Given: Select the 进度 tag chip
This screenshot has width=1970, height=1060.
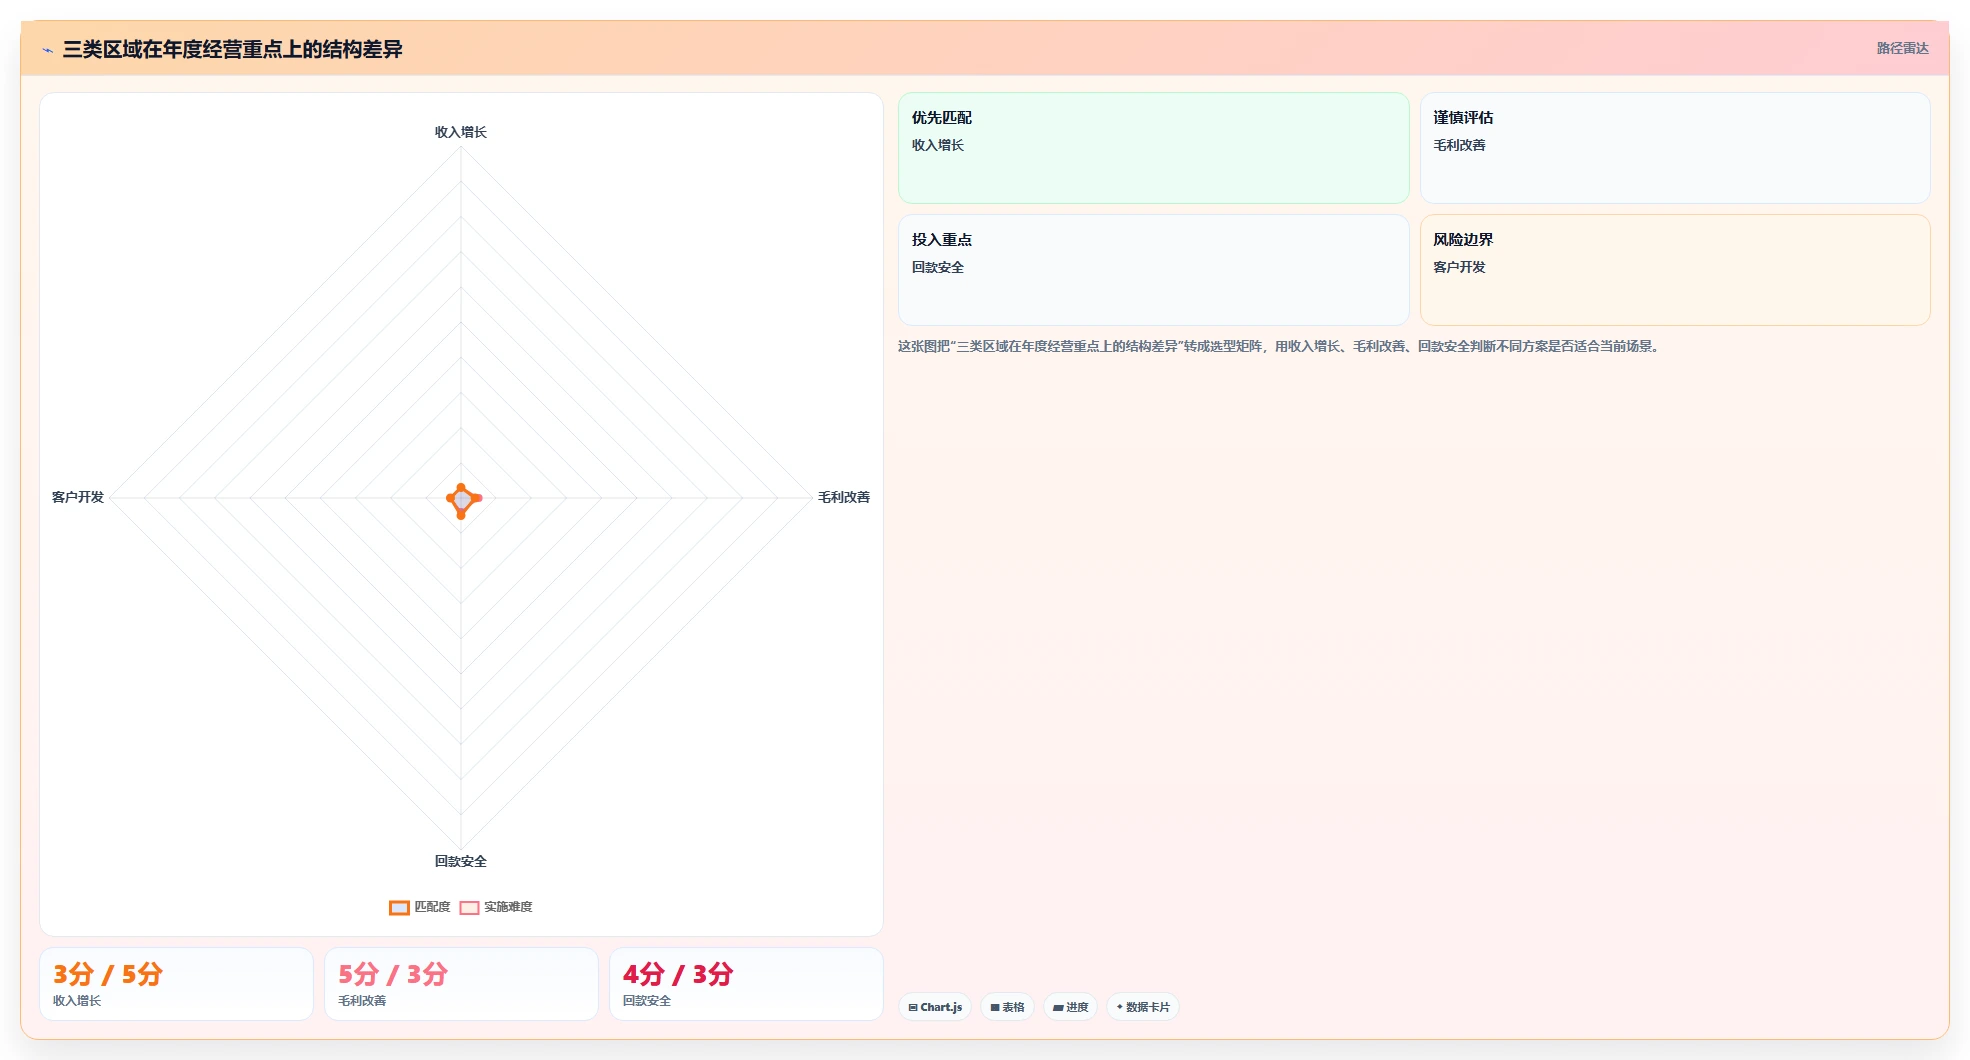Looking at the screenshot, I should tap(1070, 1007).
